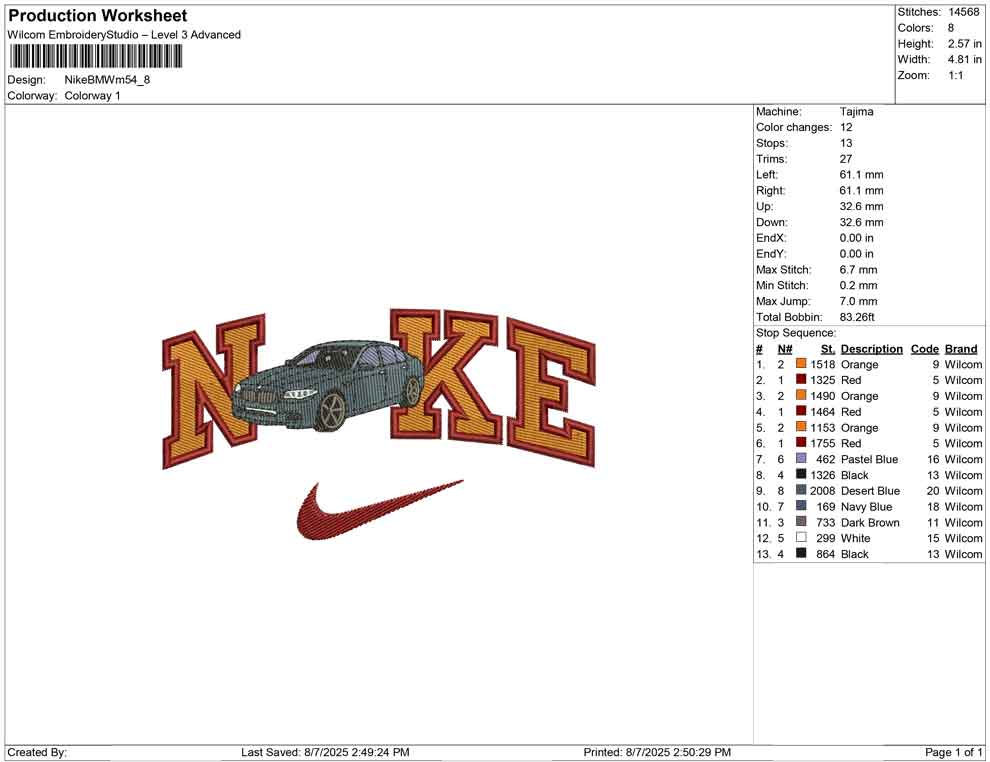
Task: Click the Dark Brown swatch in stop 11
Action: [801, 521]
